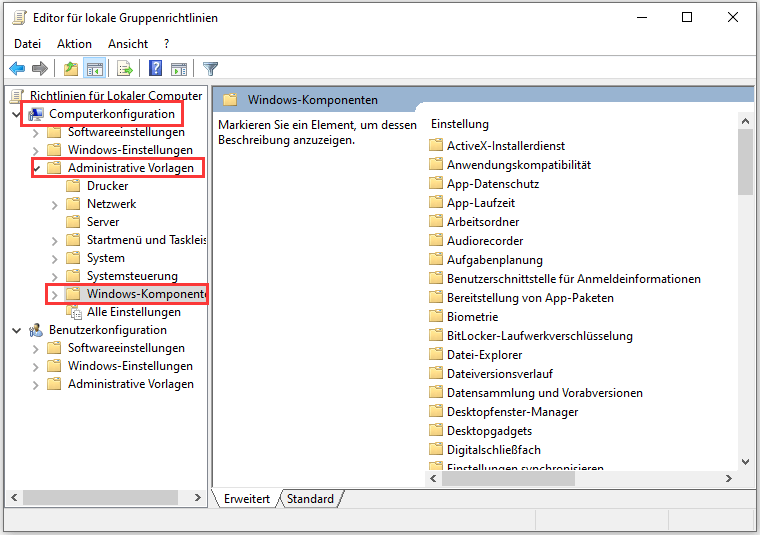Switch to the Standard tab
Viewport: 760px width, 535px height.
(310, 499)
